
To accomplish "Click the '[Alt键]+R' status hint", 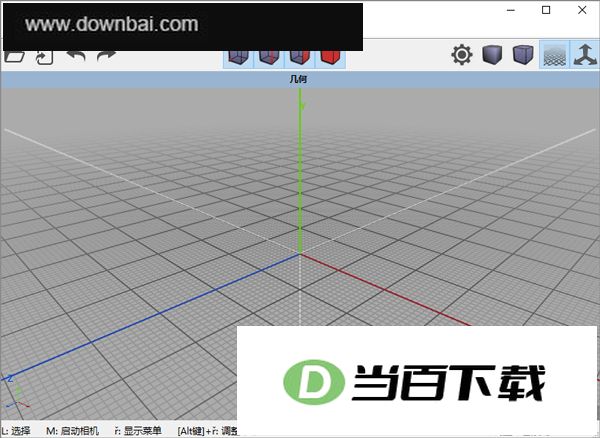I will click(208, 431).
